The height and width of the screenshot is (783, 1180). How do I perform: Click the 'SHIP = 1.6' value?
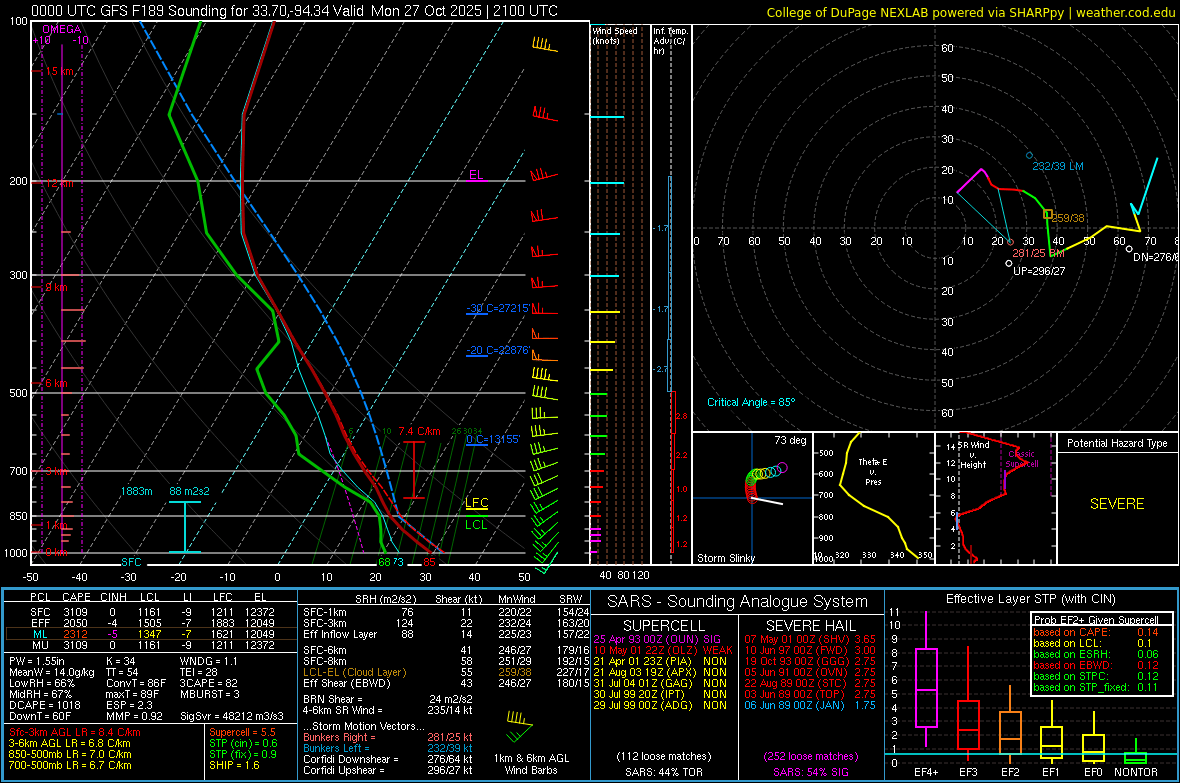click(x=234, y=765)
